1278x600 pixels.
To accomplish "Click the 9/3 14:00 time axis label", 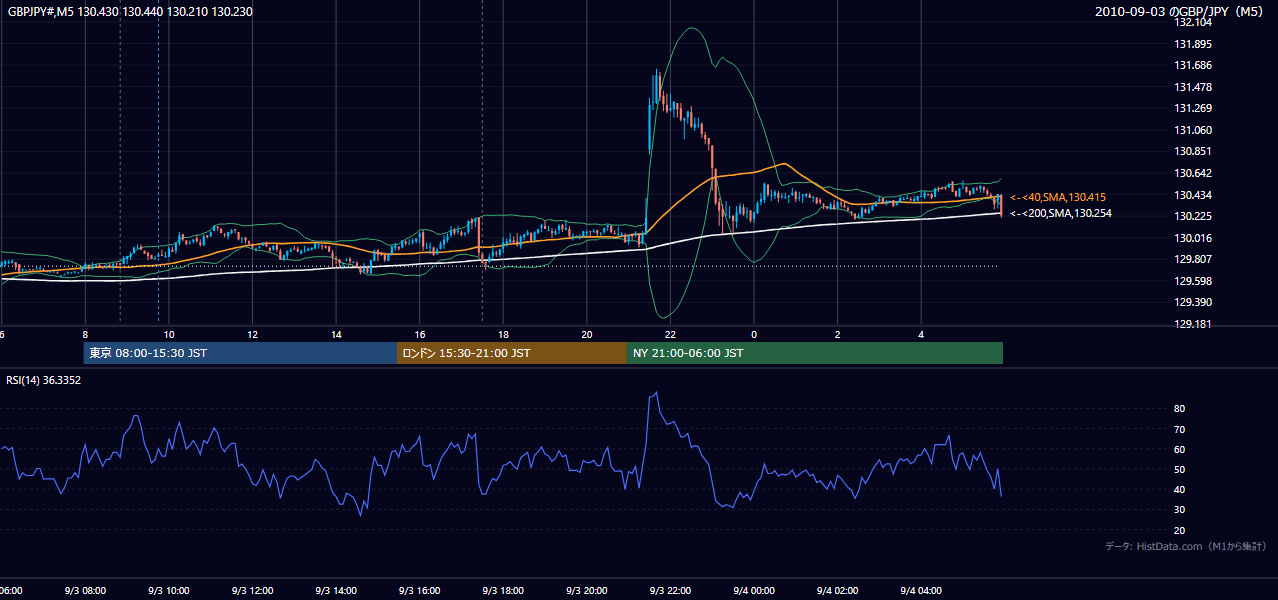I will pos(336,591).
